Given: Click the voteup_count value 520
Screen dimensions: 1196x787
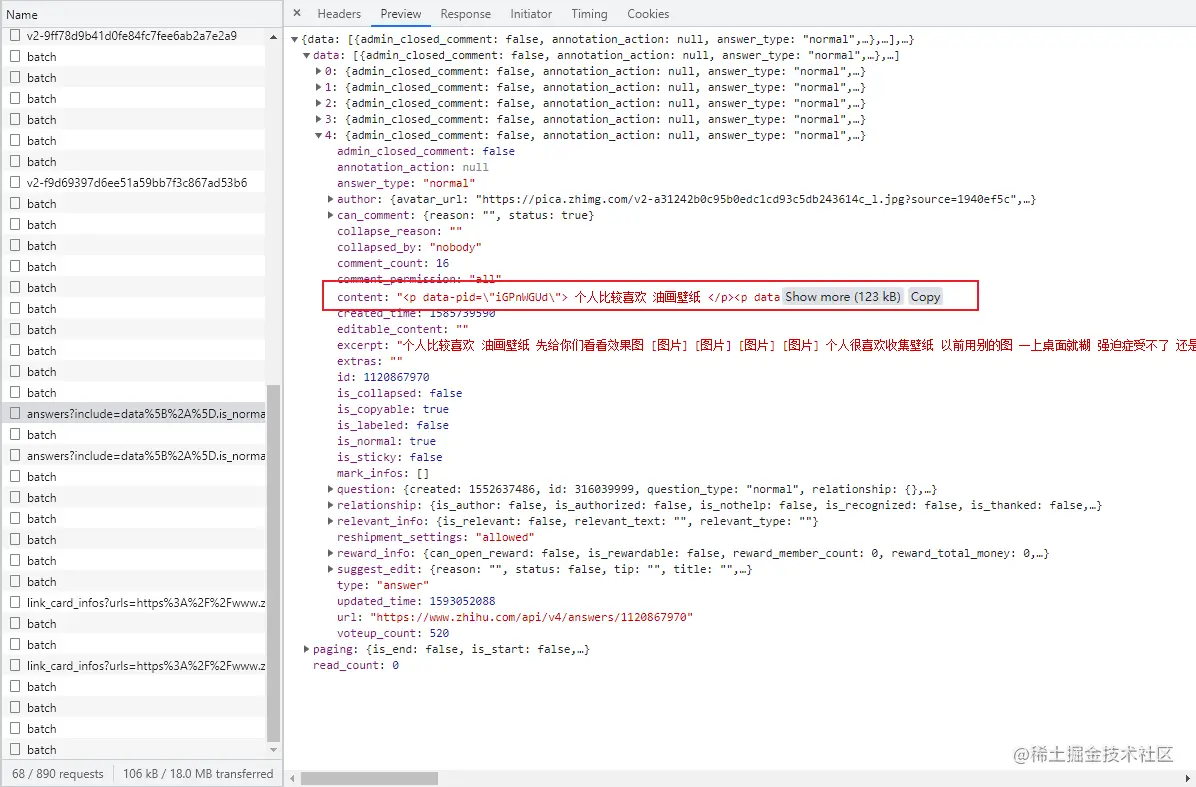Looking at the screenshot, I should click(x=439, y=633).
